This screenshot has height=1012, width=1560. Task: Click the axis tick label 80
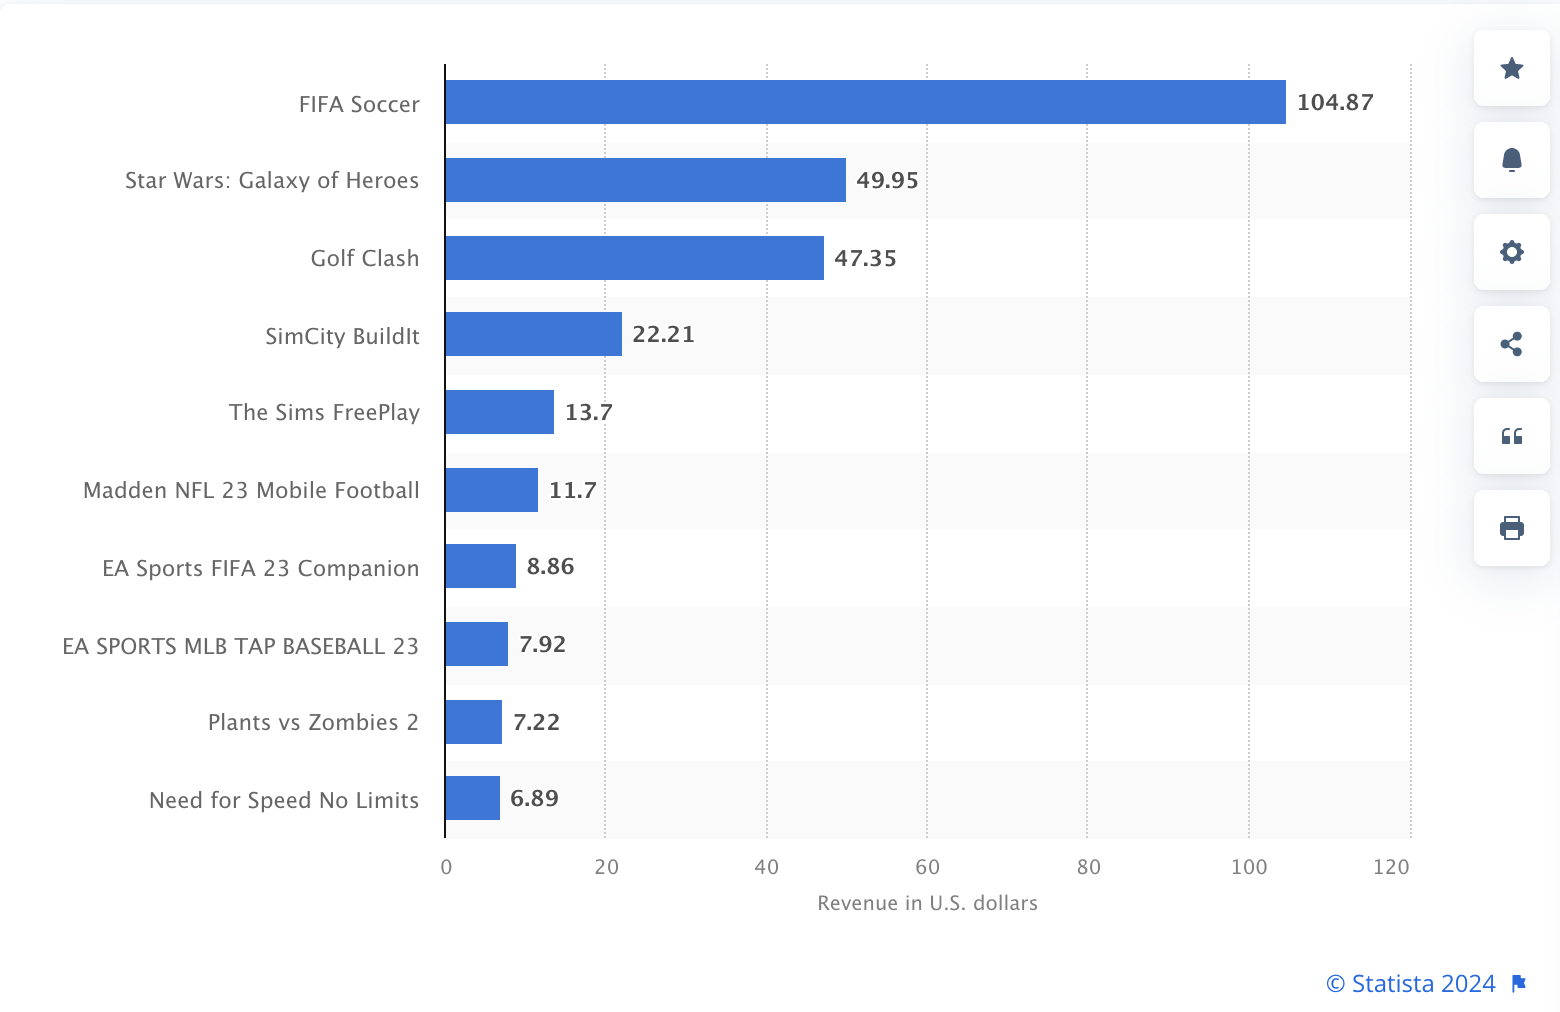click(x=1088, y=867)
